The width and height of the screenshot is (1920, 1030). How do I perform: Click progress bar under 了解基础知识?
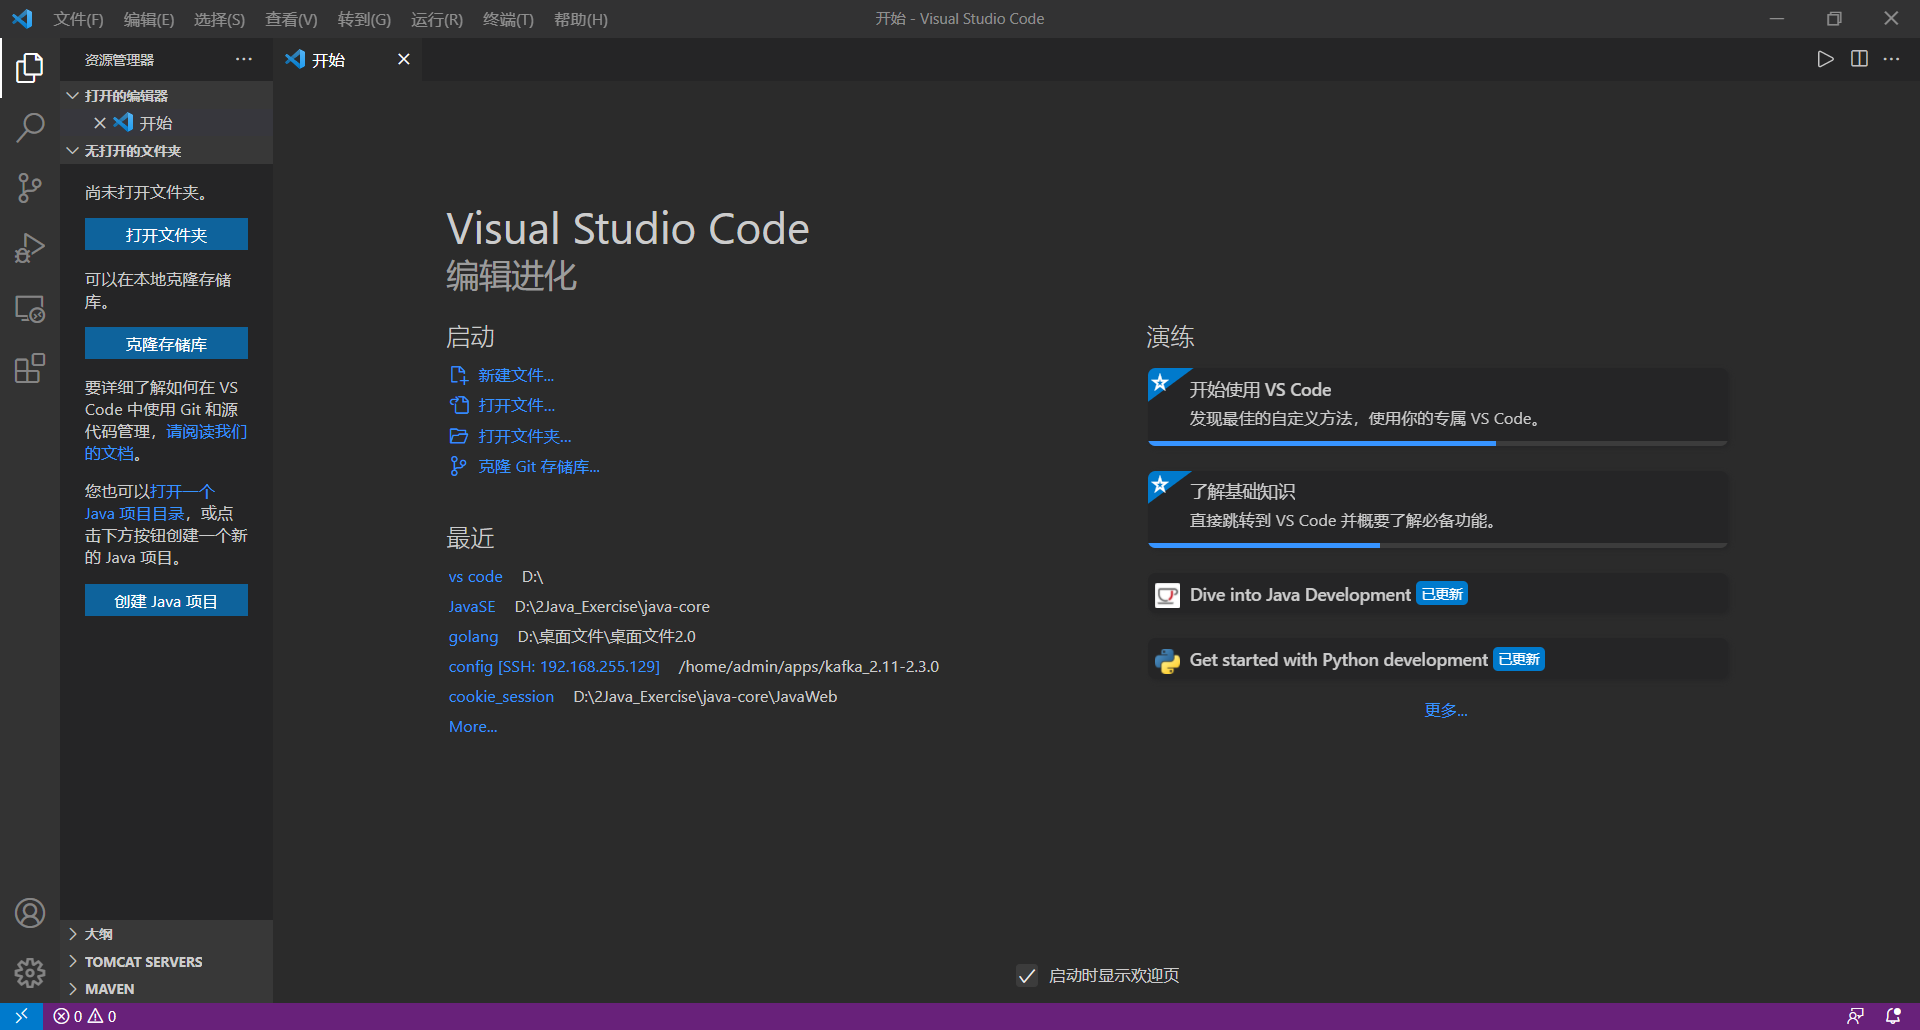(1438, 545)
